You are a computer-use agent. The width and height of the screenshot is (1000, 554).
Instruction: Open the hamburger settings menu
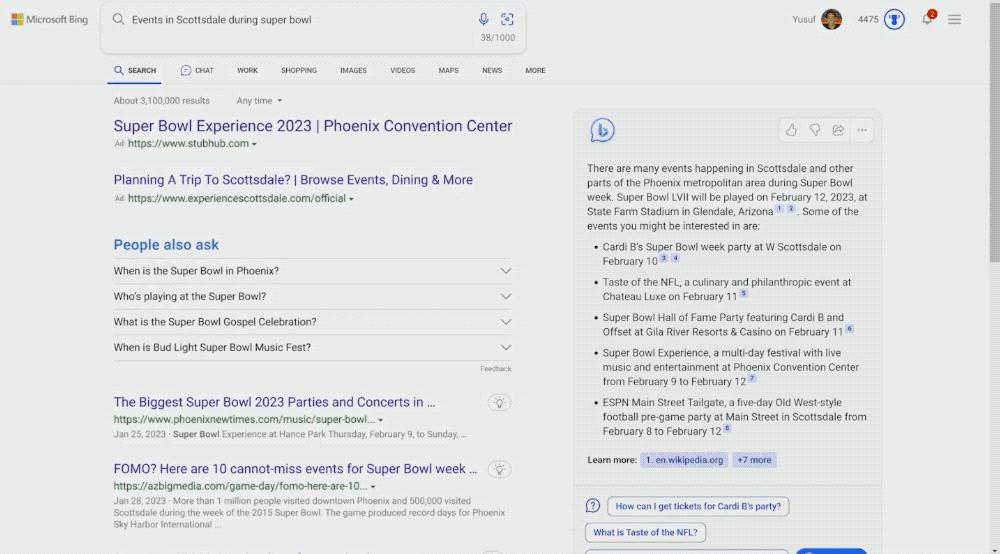955,19
